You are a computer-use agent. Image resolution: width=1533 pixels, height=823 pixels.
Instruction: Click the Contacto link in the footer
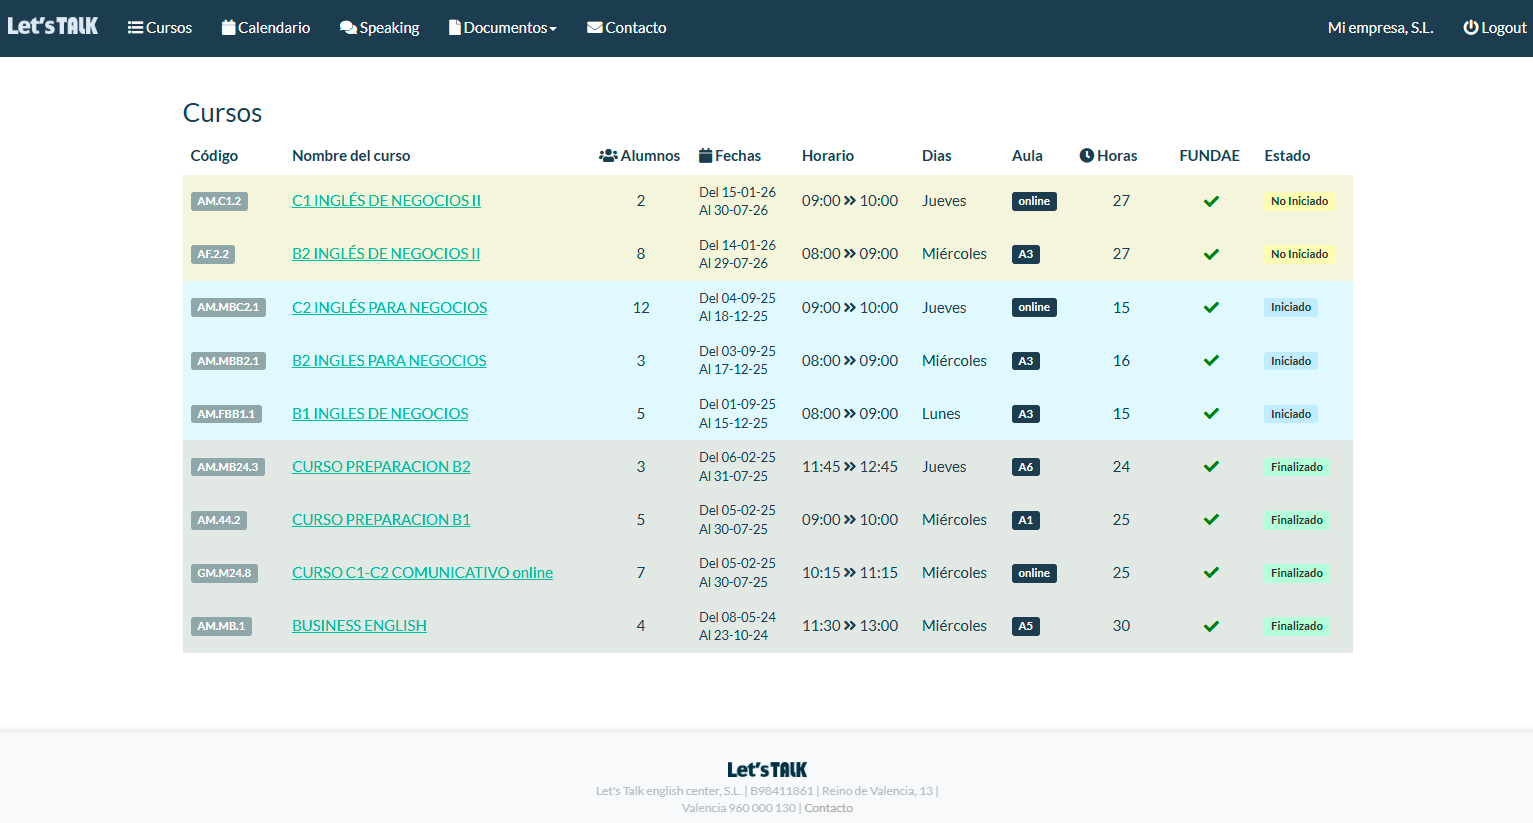coord(828,808)
